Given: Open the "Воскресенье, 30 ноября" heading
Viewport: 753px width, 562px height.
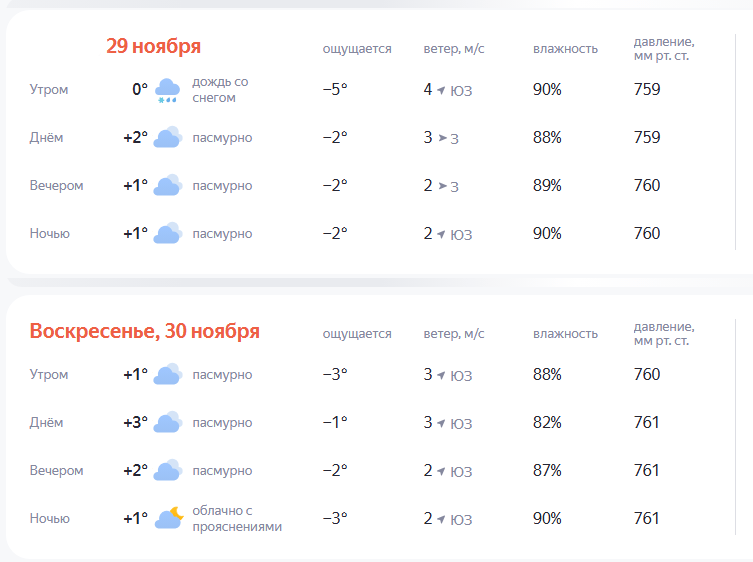Looking at the screenshot, I should pyautogui.click(x=145, y=331).
